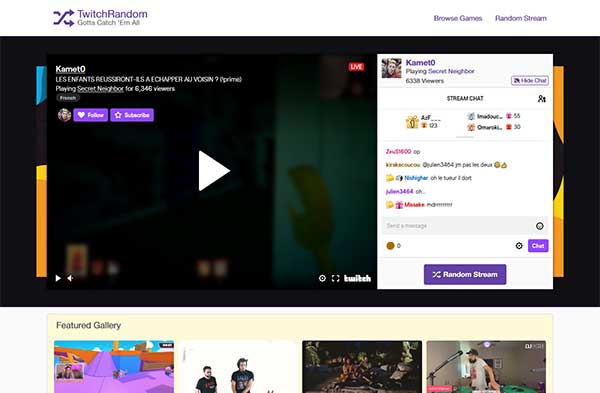
Task: Open the purple game gallery thumbnail
Action: (114, 367)
